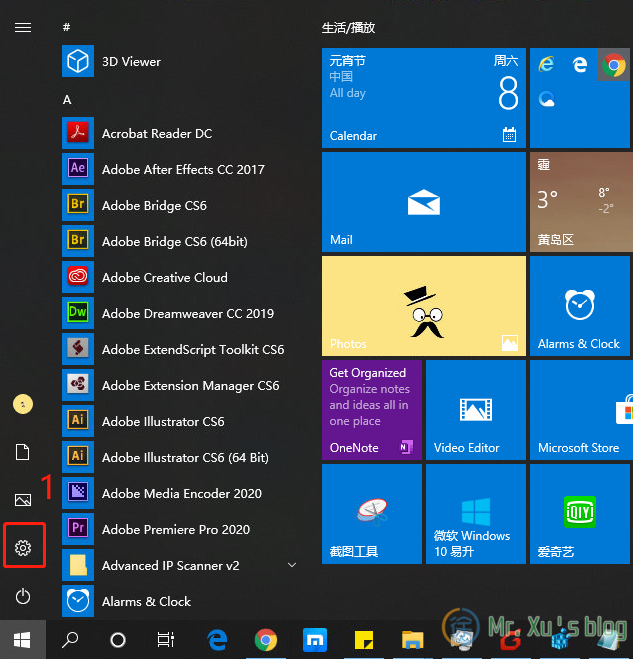Open File Explorer on taskbar
The width and height of the screenshot is (633, 659).
(x=412, y=640)
